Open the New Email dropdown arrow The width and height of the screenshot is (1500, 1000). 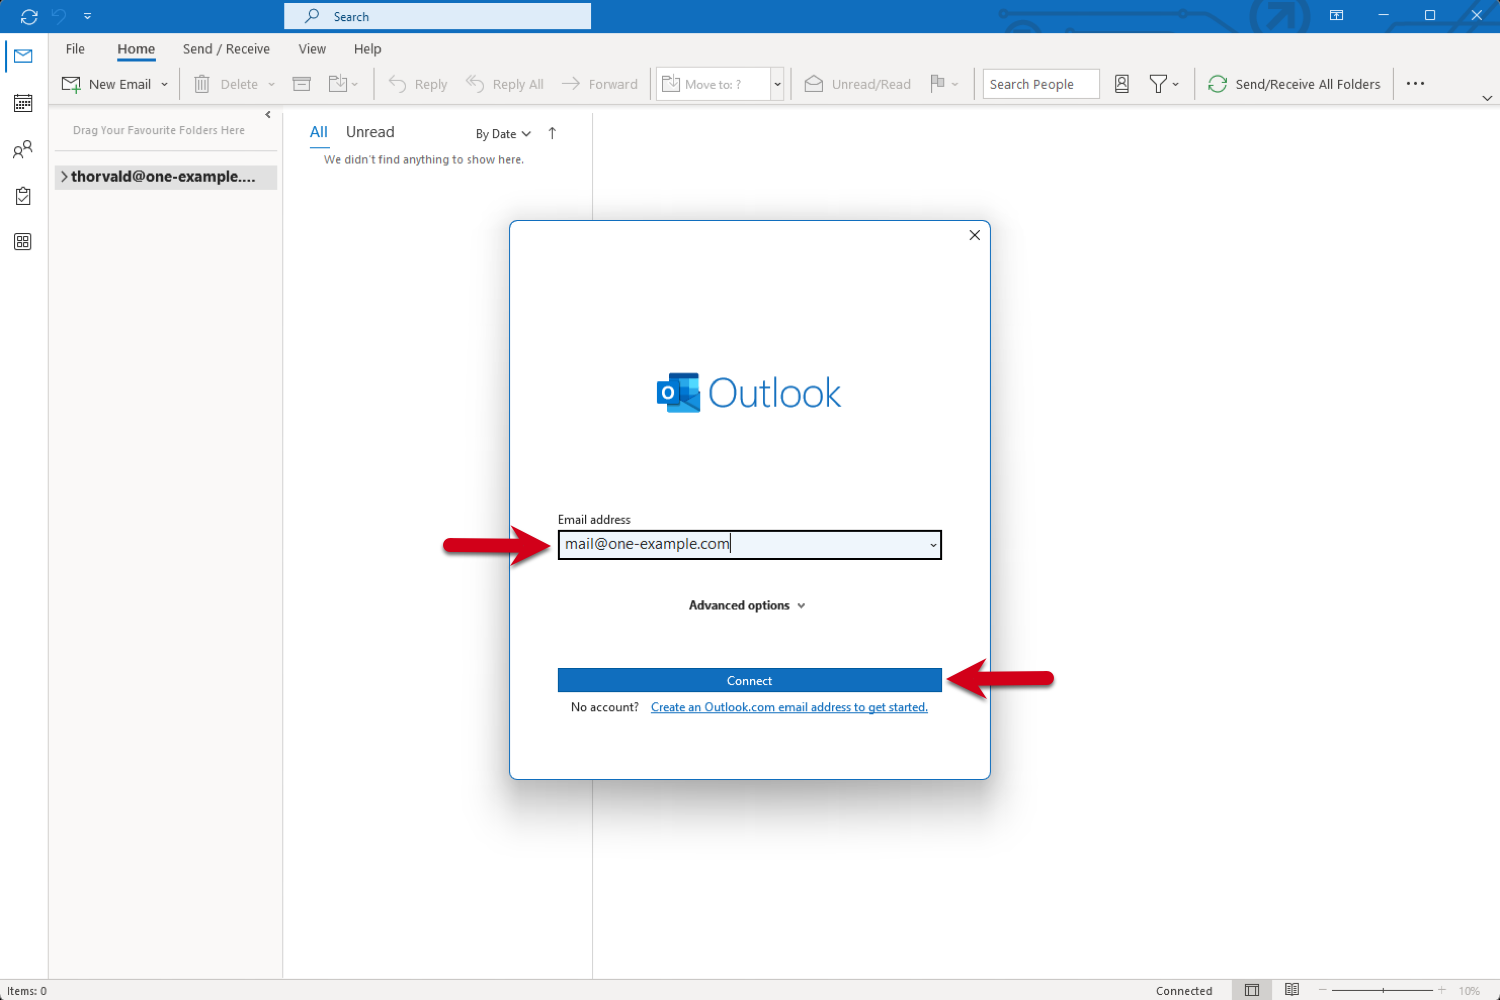[x=165, y=84]
